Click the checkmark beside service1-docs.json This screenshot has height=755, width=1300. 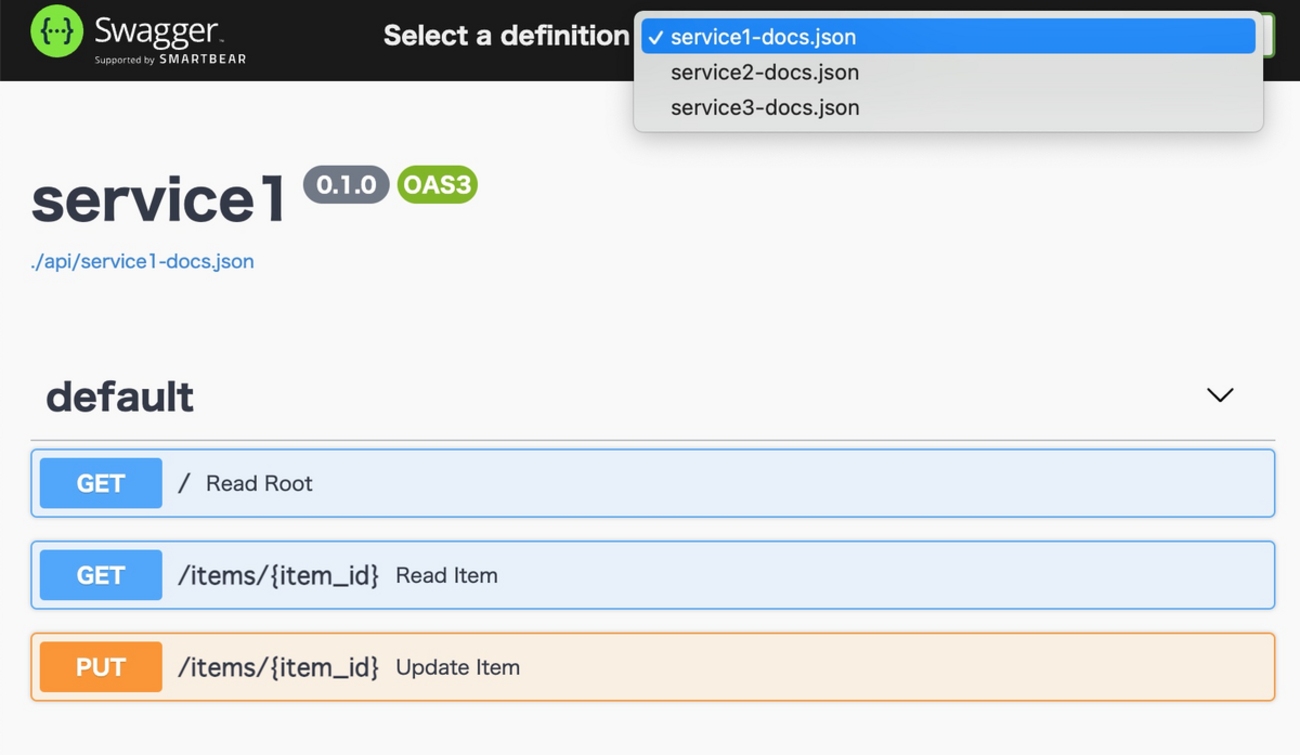pos(656,38)
